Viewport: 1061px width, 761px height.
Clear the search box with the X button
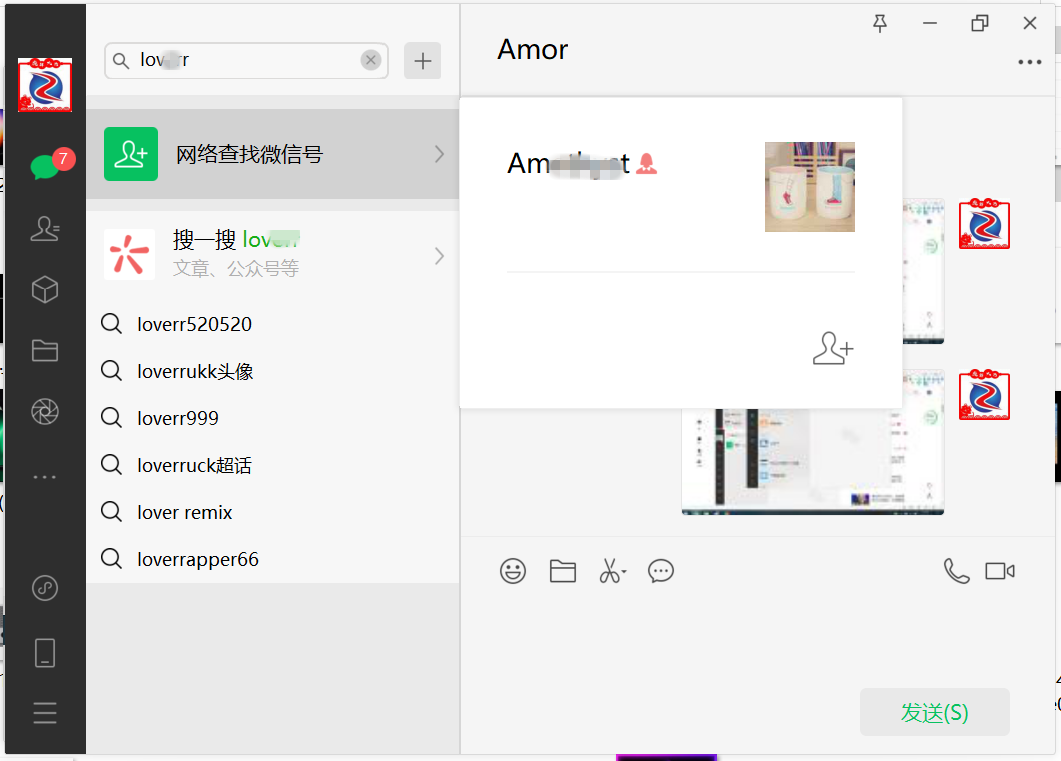click(x=371, y=60)
